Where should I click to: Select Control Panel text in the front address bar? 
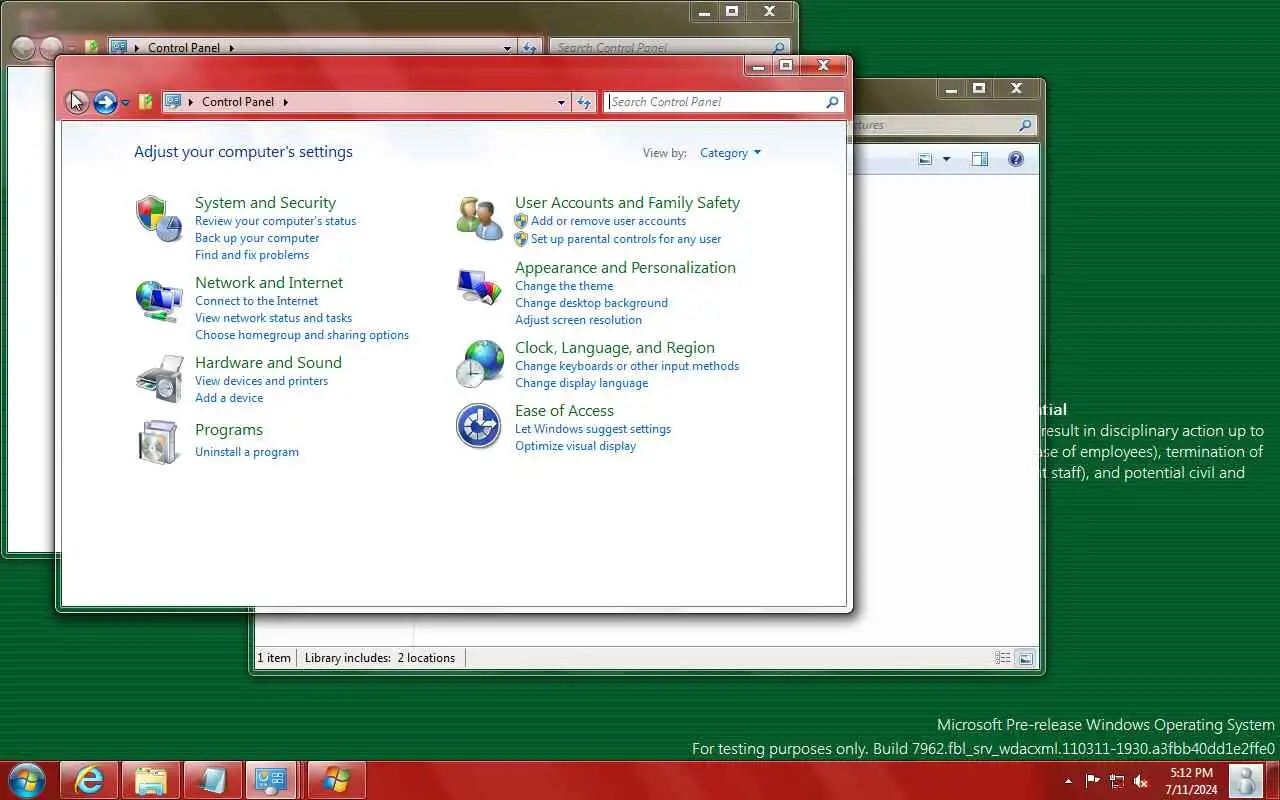238,102
